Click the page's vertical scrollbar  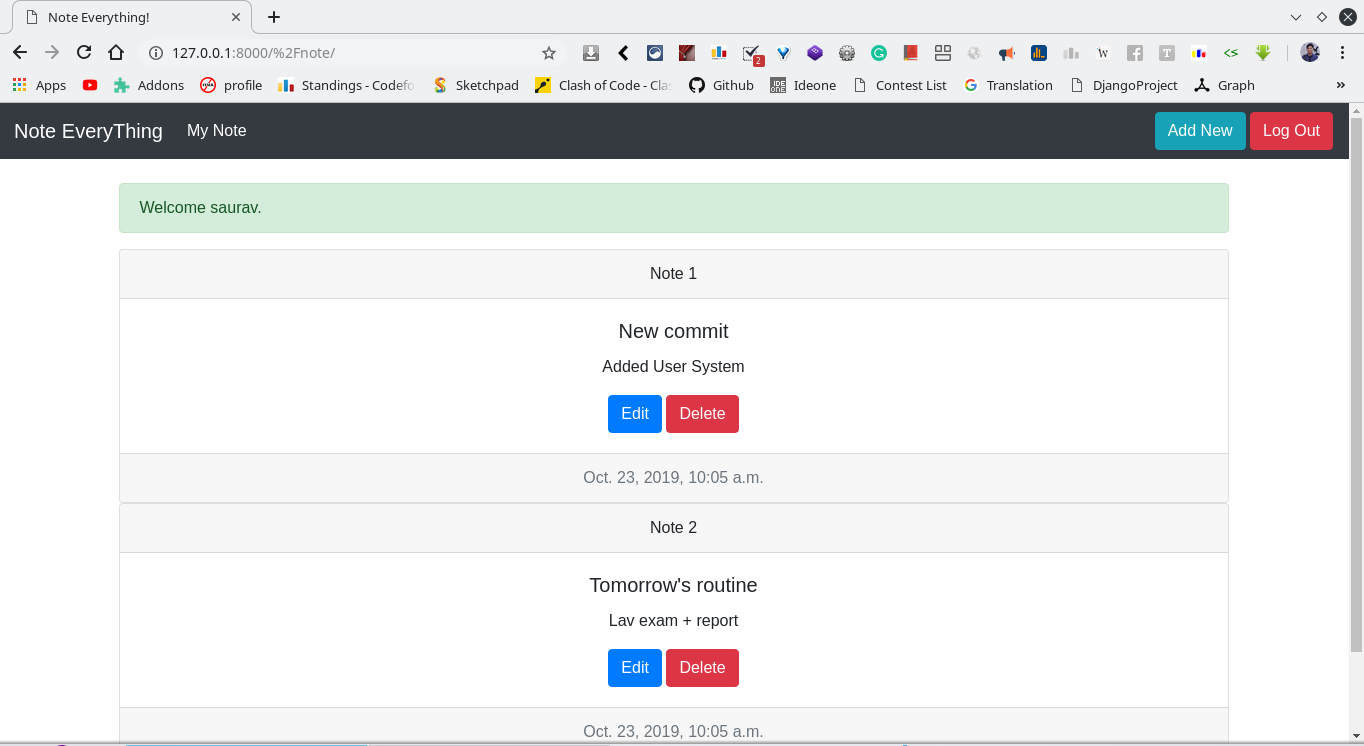1356,400
